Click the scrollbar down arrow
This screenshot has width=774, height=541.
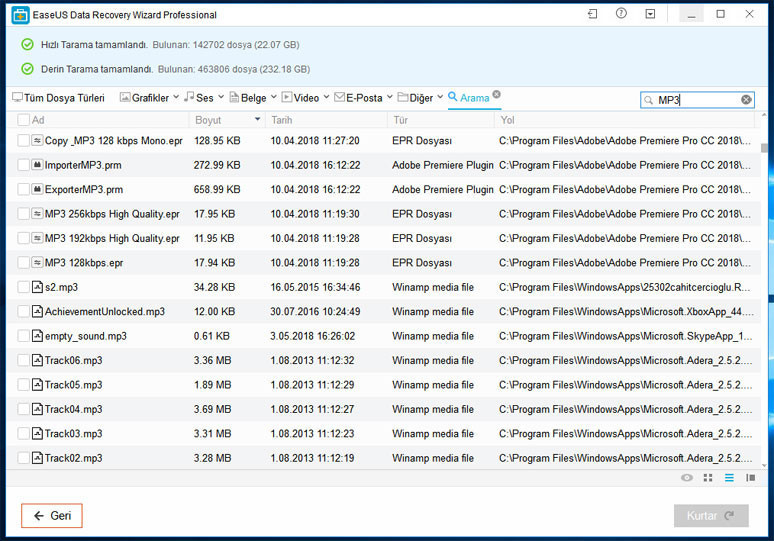point(764,464)
